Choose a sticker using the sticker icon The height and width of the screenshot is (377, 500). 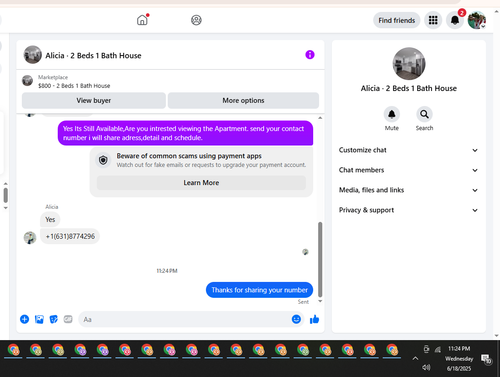coord(54,319)
